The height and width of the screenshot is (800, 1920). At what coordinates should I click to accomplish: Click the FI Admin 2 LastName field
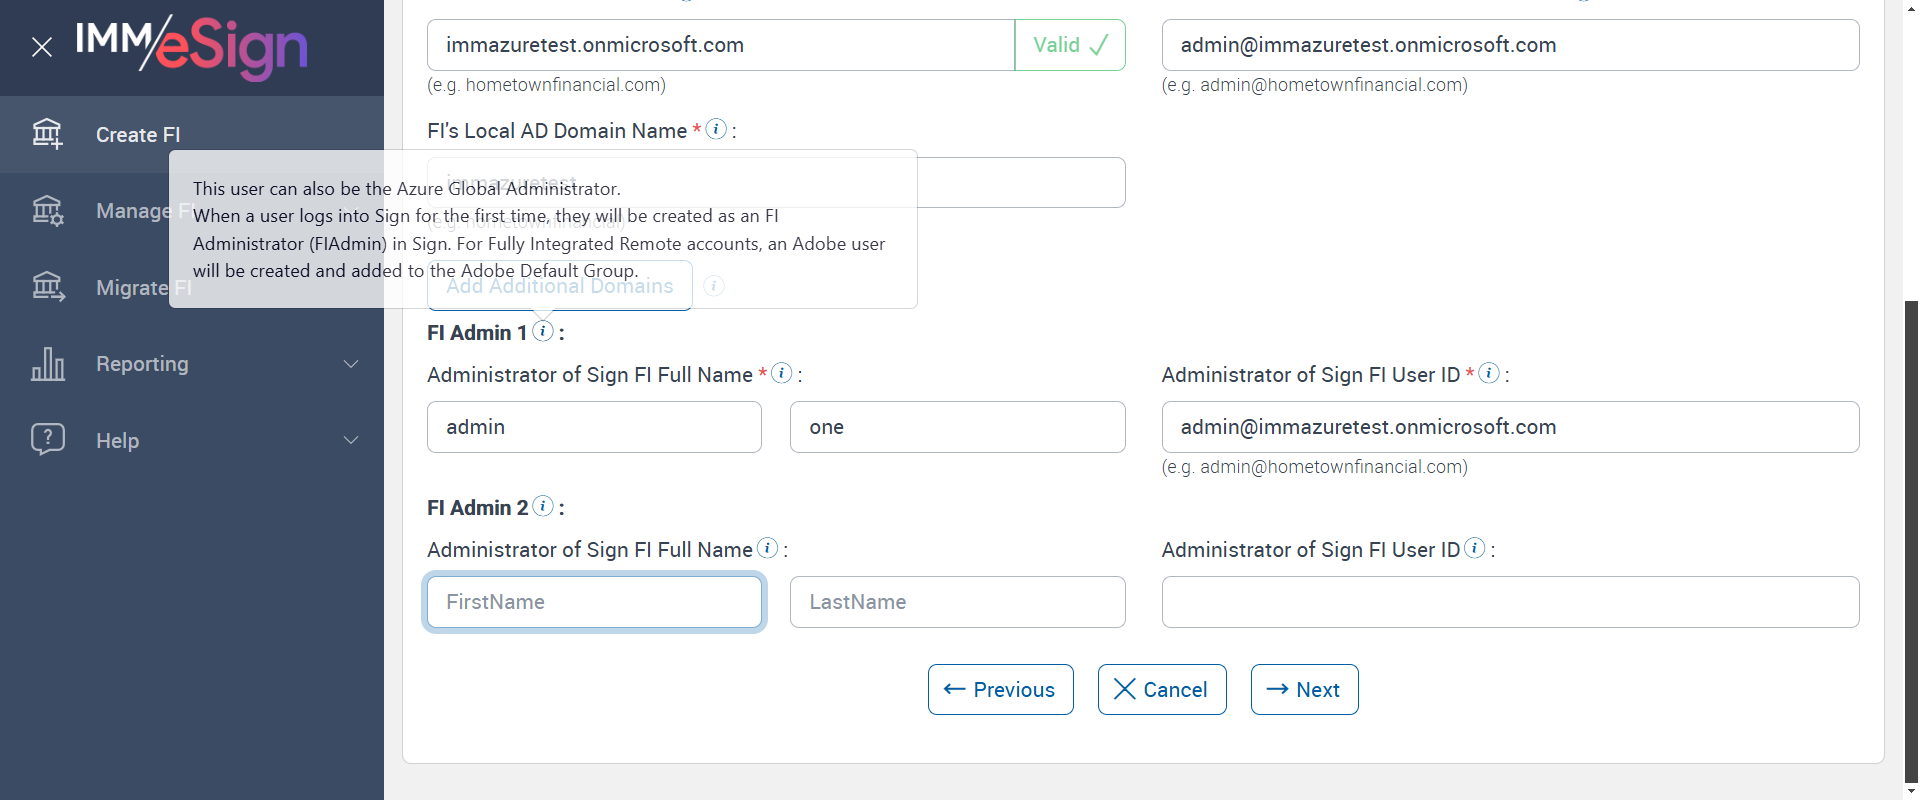pos(957,602)
